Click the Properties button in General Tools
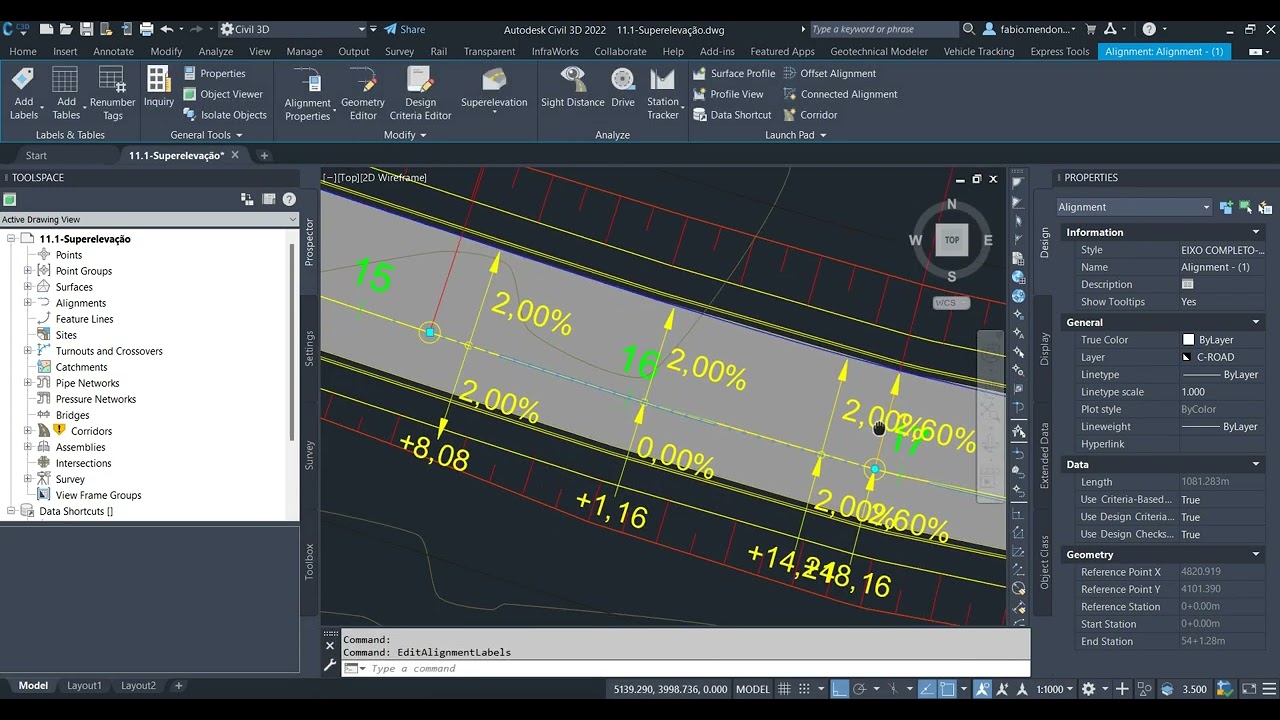Viewport: 1280px width, 720px height. [215, 73]
